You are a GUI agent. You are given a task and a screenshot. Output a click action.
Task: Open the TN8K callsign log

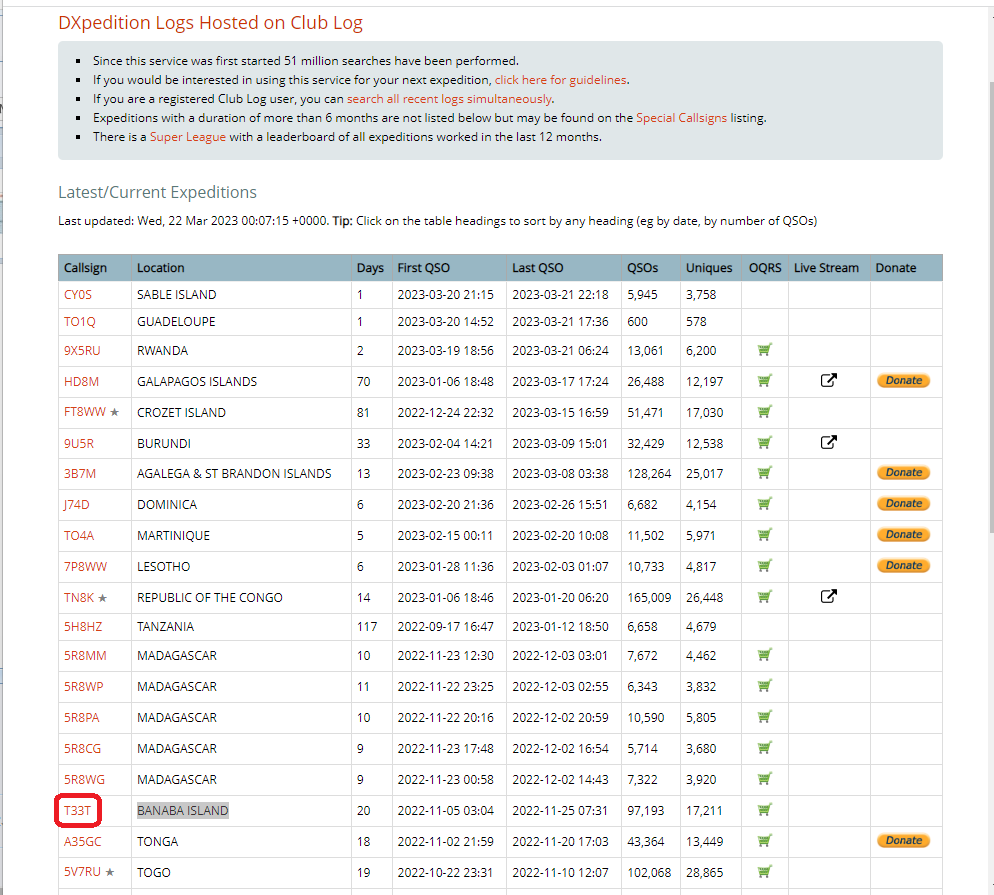(79, 598)
